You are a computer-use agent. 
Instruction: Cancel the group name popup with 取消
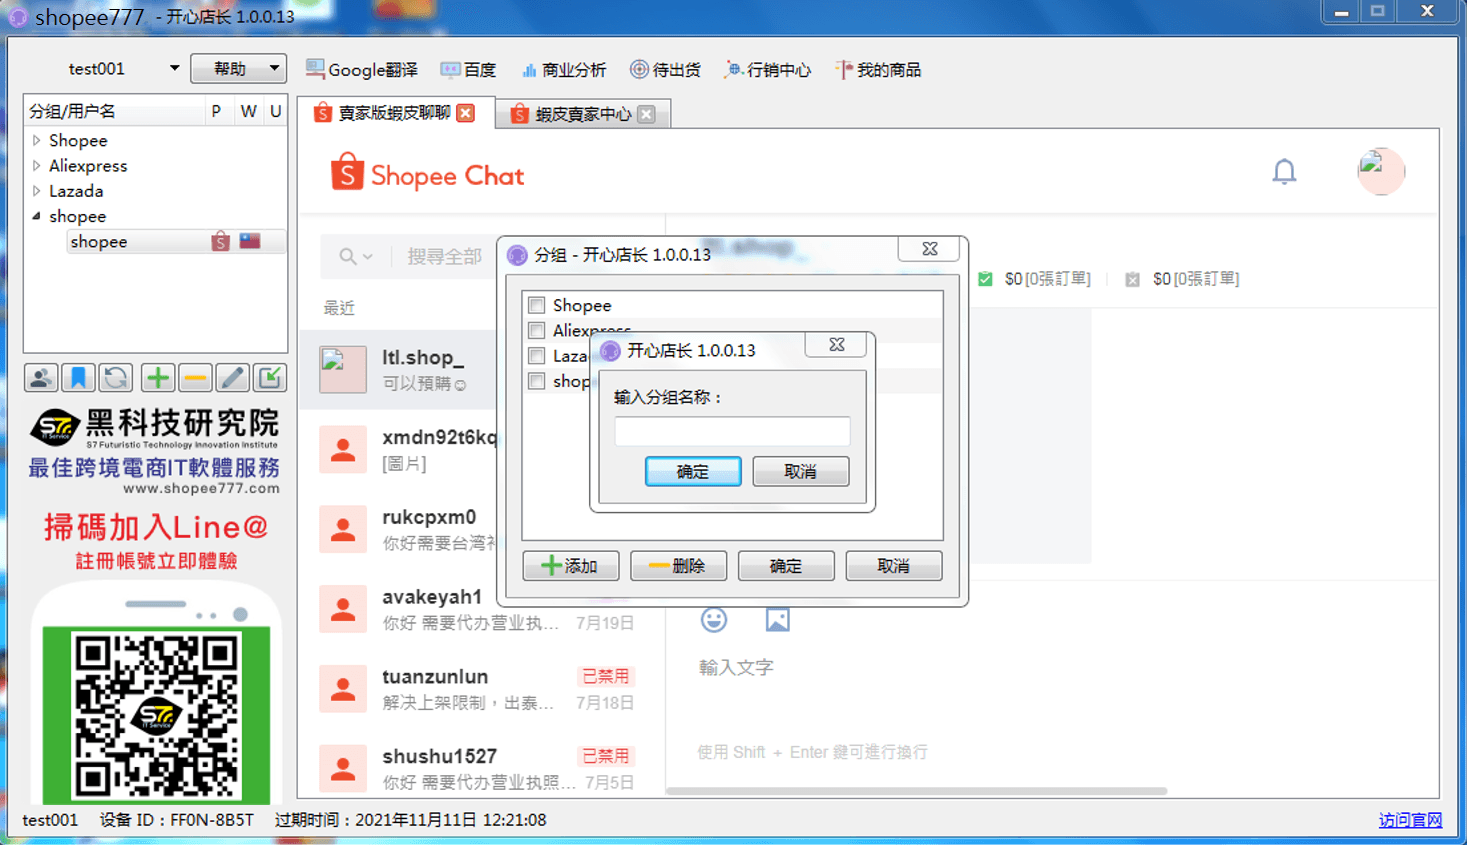[800, 471]
